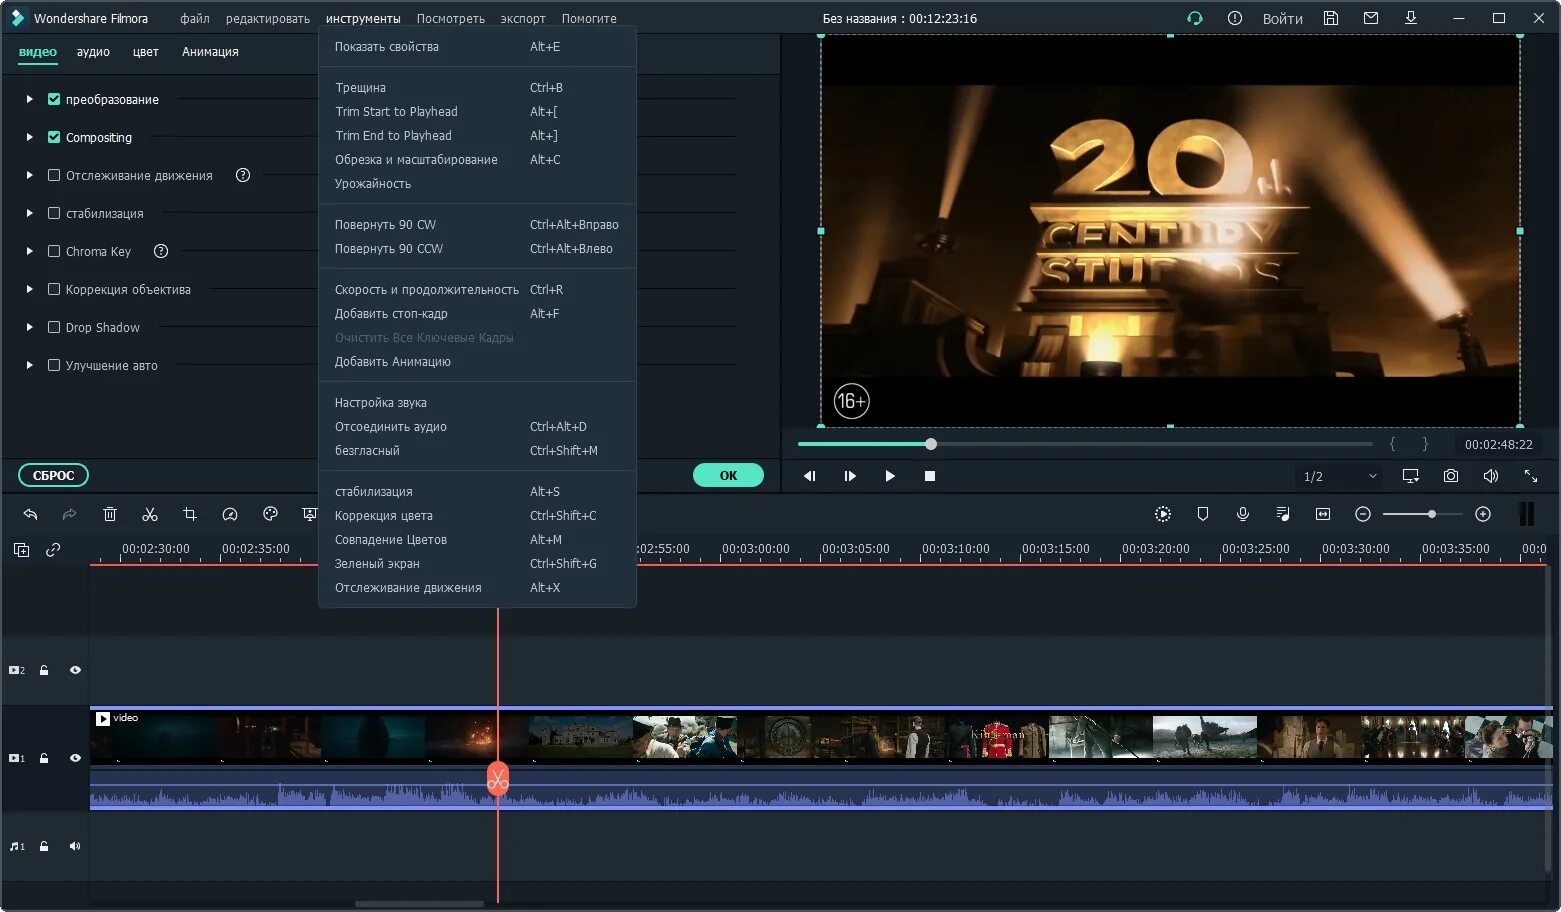The height and width of the screenshot is (912, 1561).
Task: Split clip with scissors toolbar icon
Action: click(150, 514)
